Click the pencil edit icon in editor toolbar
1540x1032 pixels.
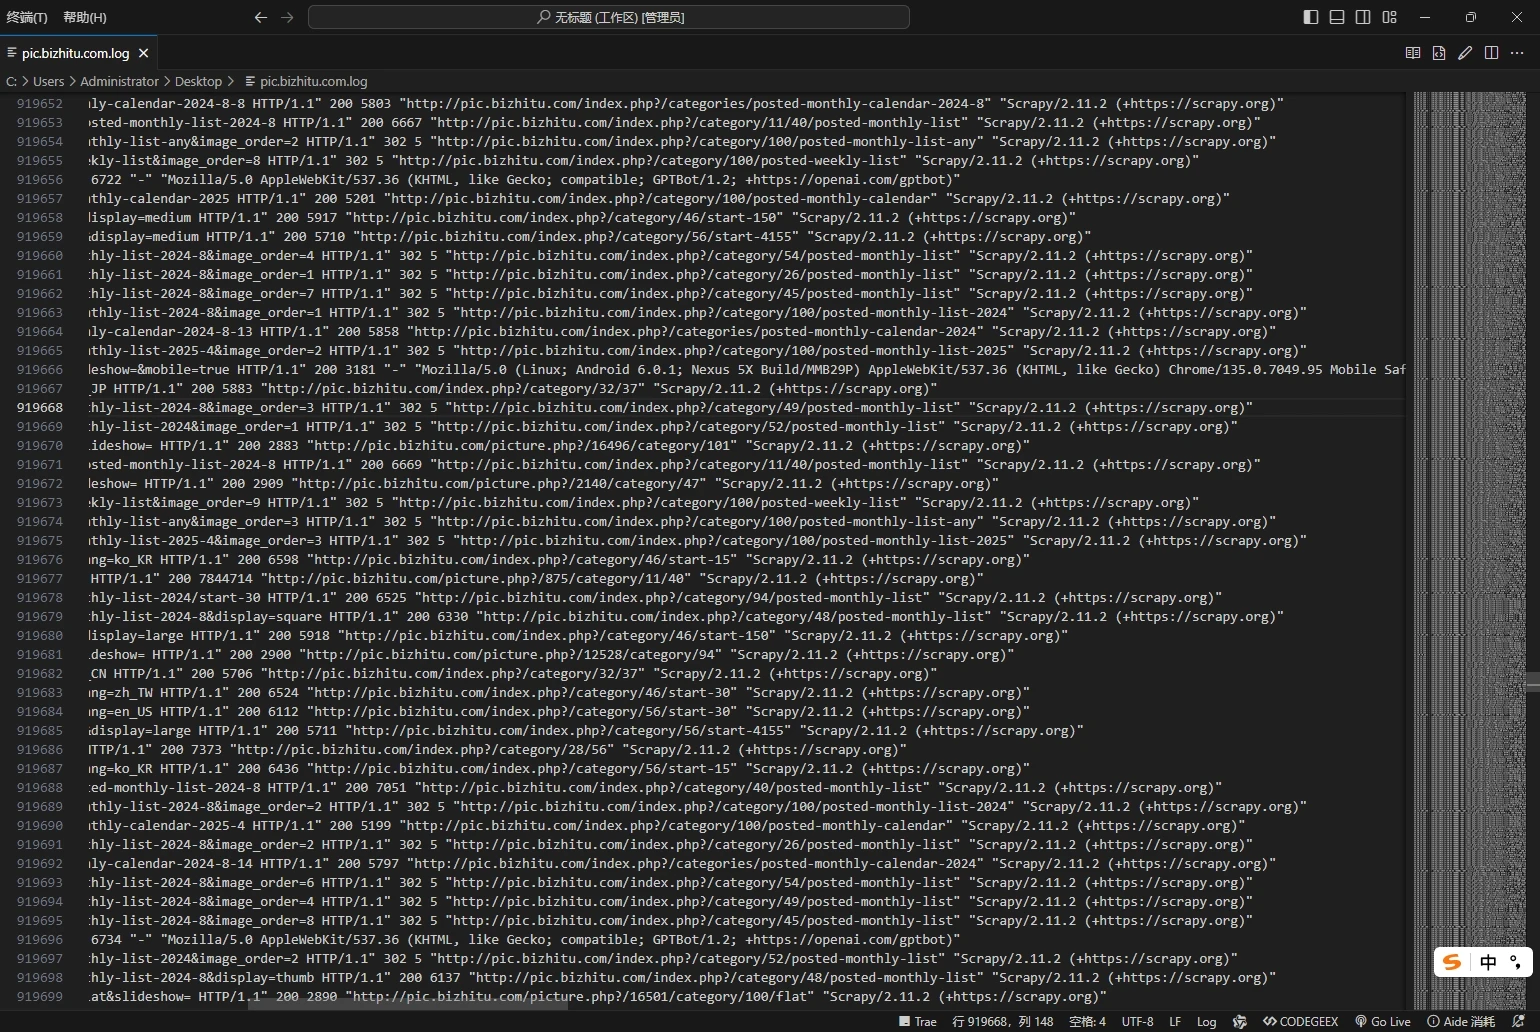pyautogui.click(x=1465, y=53)
